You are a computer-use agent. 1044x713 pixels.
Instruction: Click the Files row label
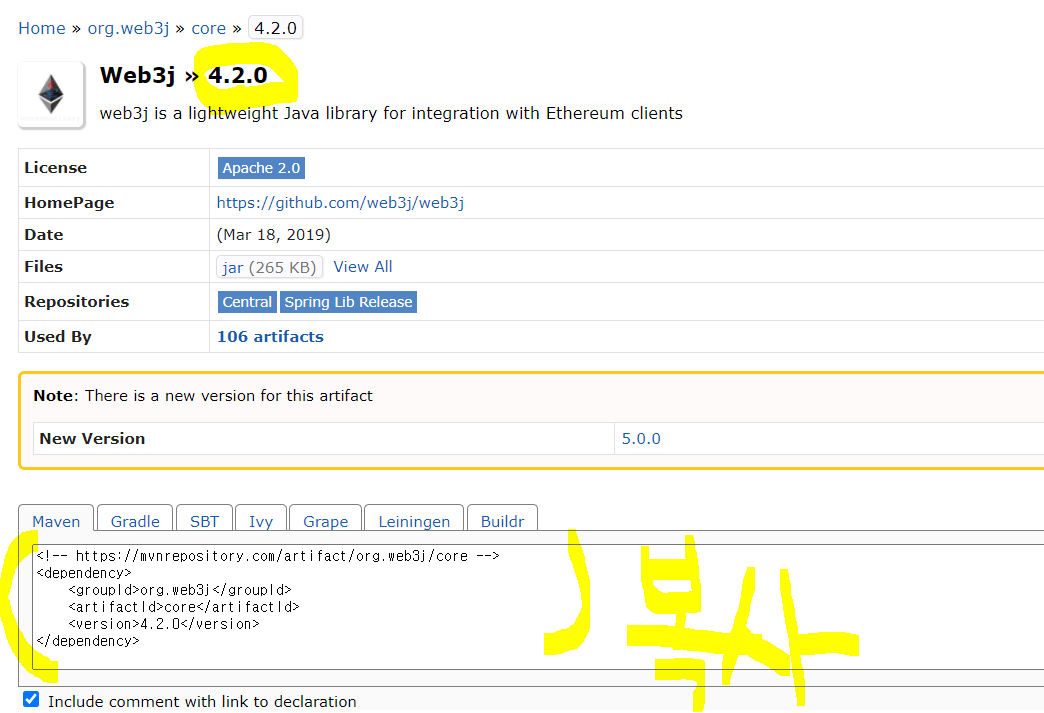(43, 266)
